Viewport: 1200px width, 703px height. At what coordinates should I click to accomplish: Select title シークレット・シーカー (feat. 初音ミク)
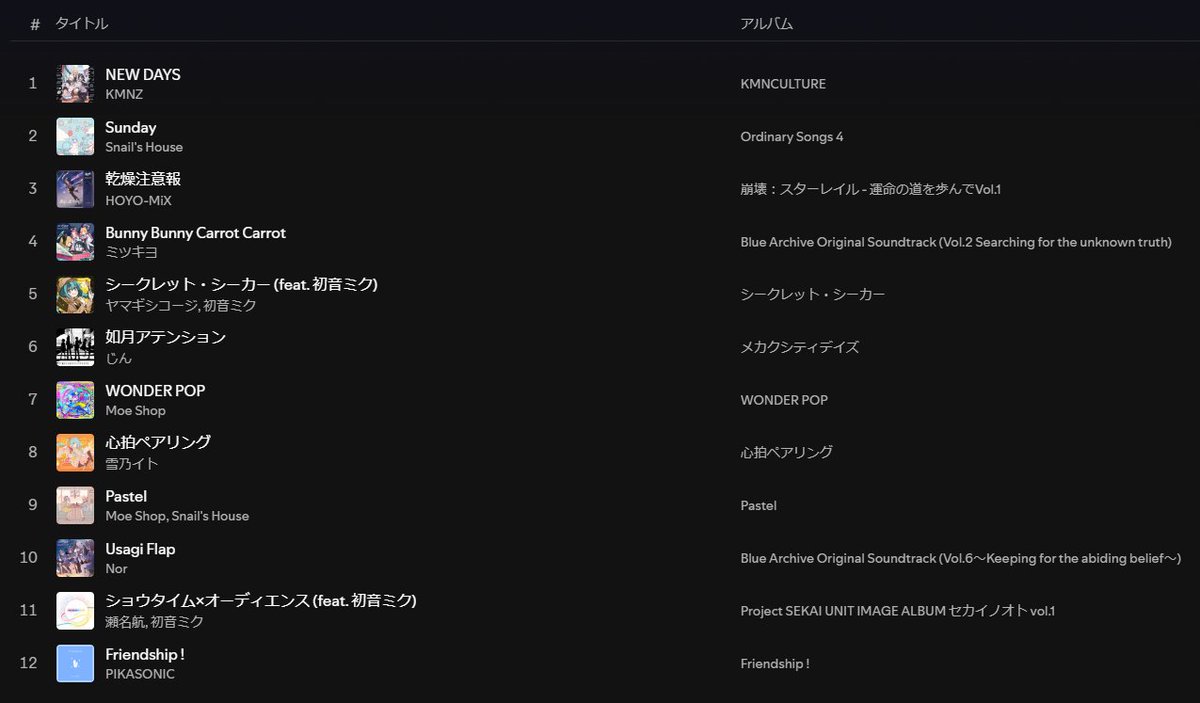pos(241,285)
